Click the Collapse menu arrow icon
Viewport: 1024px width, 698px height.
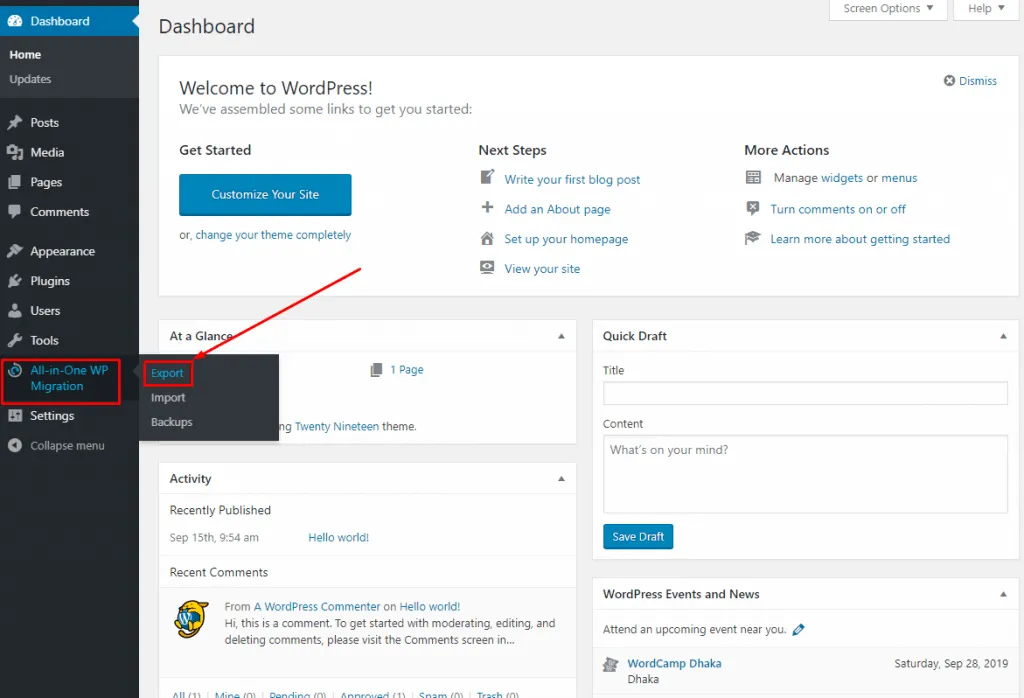point(14,445)
